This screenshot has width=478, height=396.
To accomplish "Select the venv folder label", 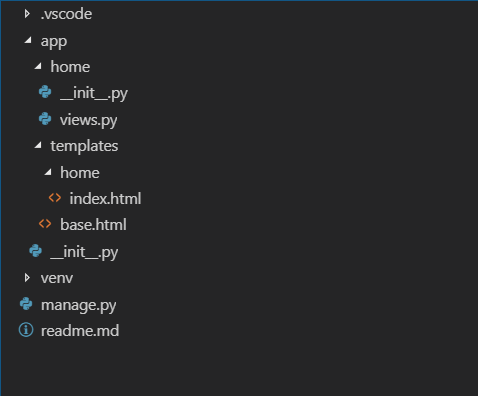I will point(57,278).
